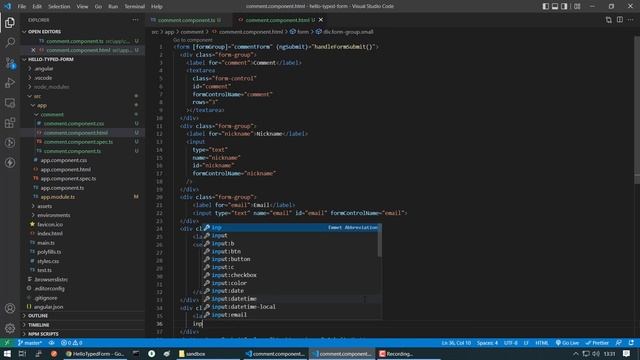The height and width of the screenshot is (360, 640).
Task: Open the Terminal menu
Action: point(134,6)
